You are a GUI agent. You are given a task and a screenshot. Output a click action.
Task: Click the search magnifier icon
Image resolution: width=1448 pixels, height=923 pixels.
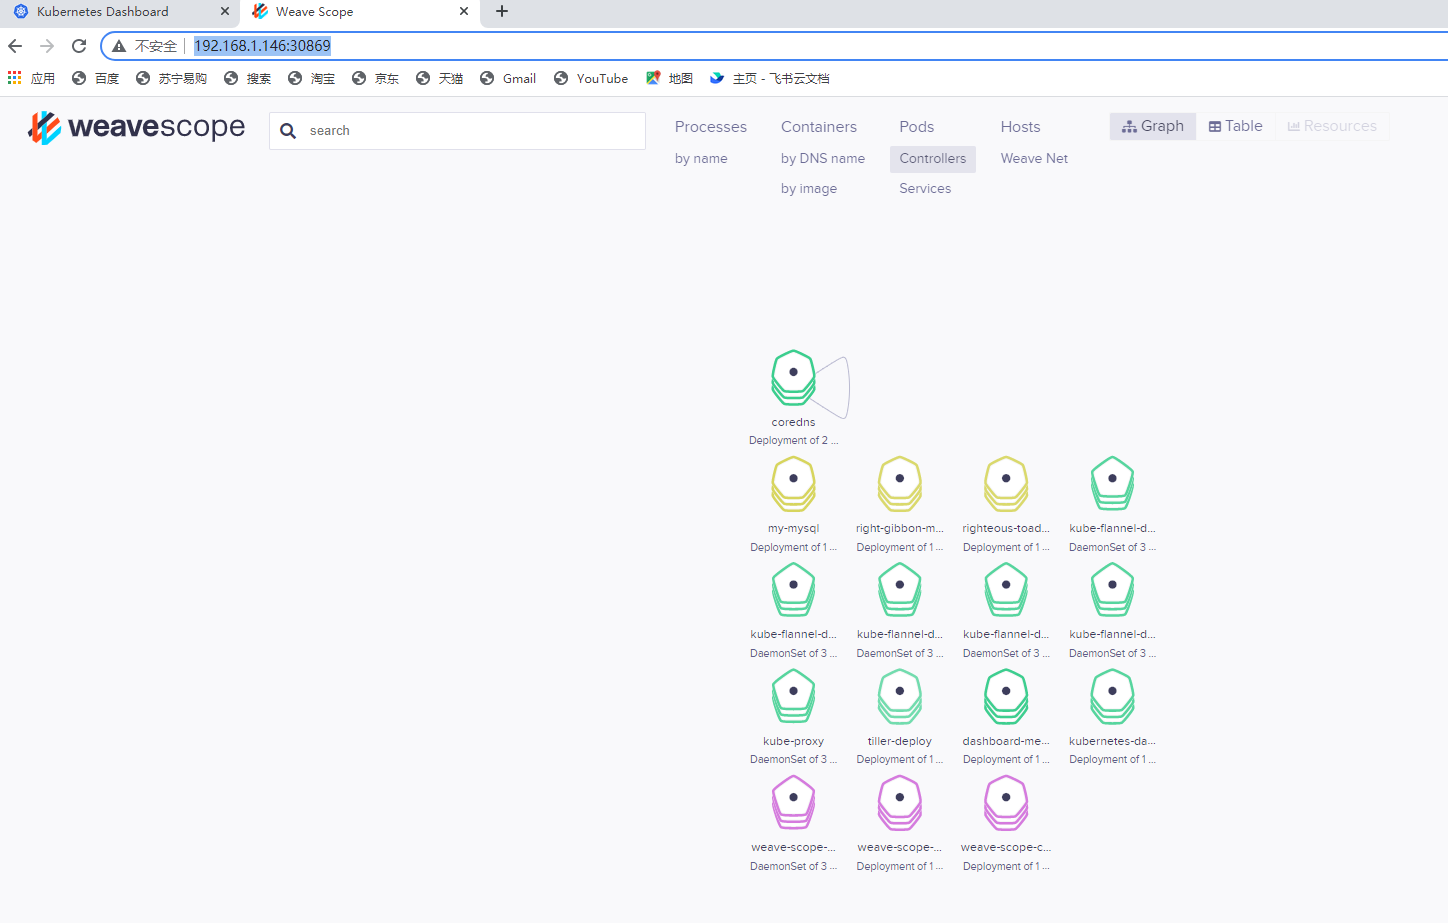(288, 131)
